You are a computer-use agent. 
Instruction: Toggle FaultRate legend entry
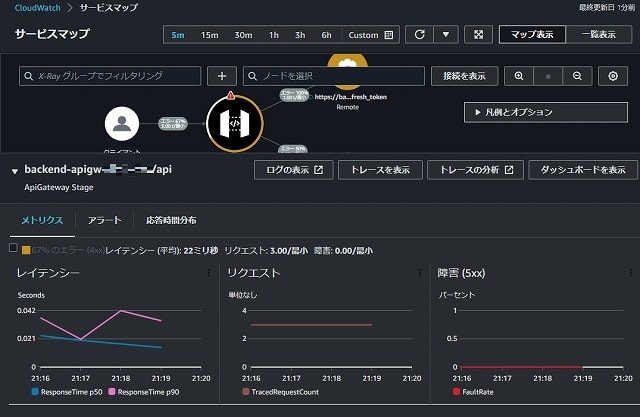(x=473, y=392)
